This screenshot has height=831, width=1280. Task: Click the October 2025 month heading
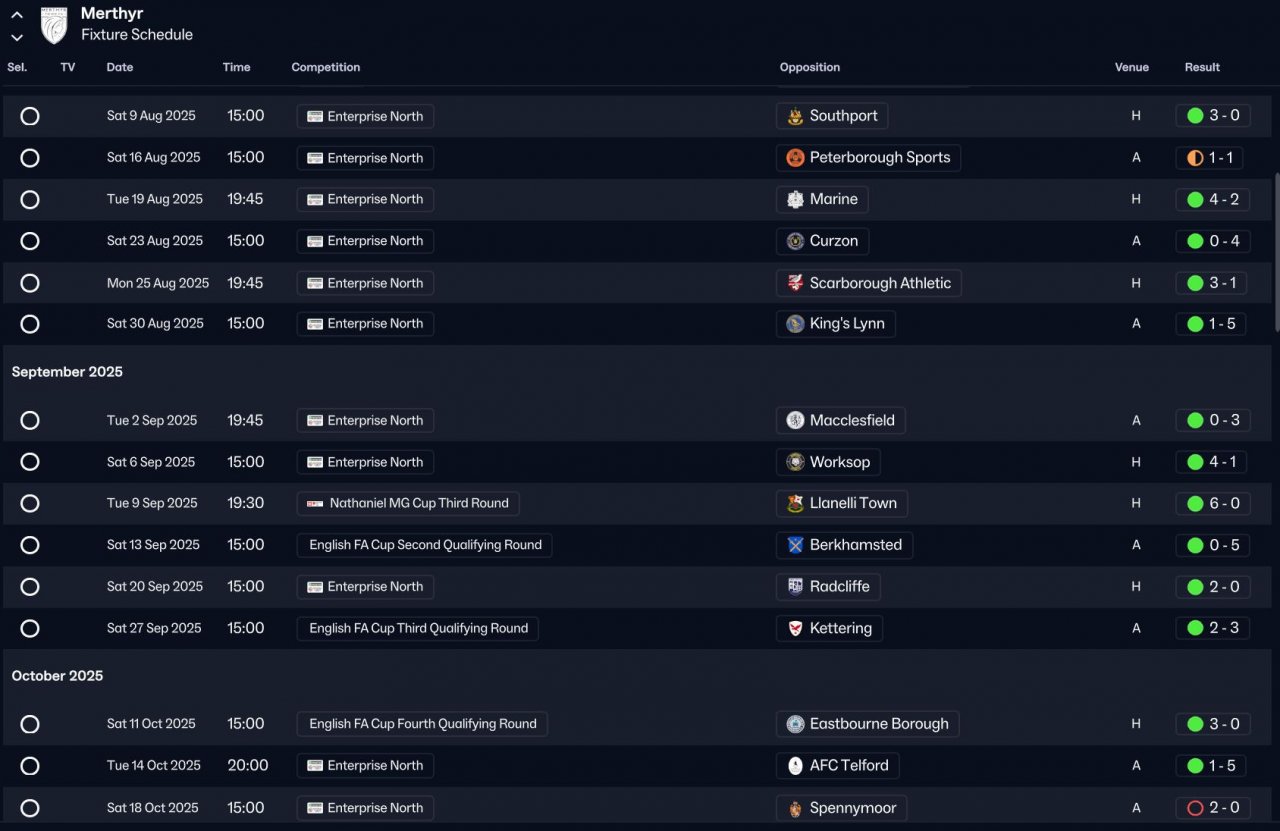coord(57,676)
